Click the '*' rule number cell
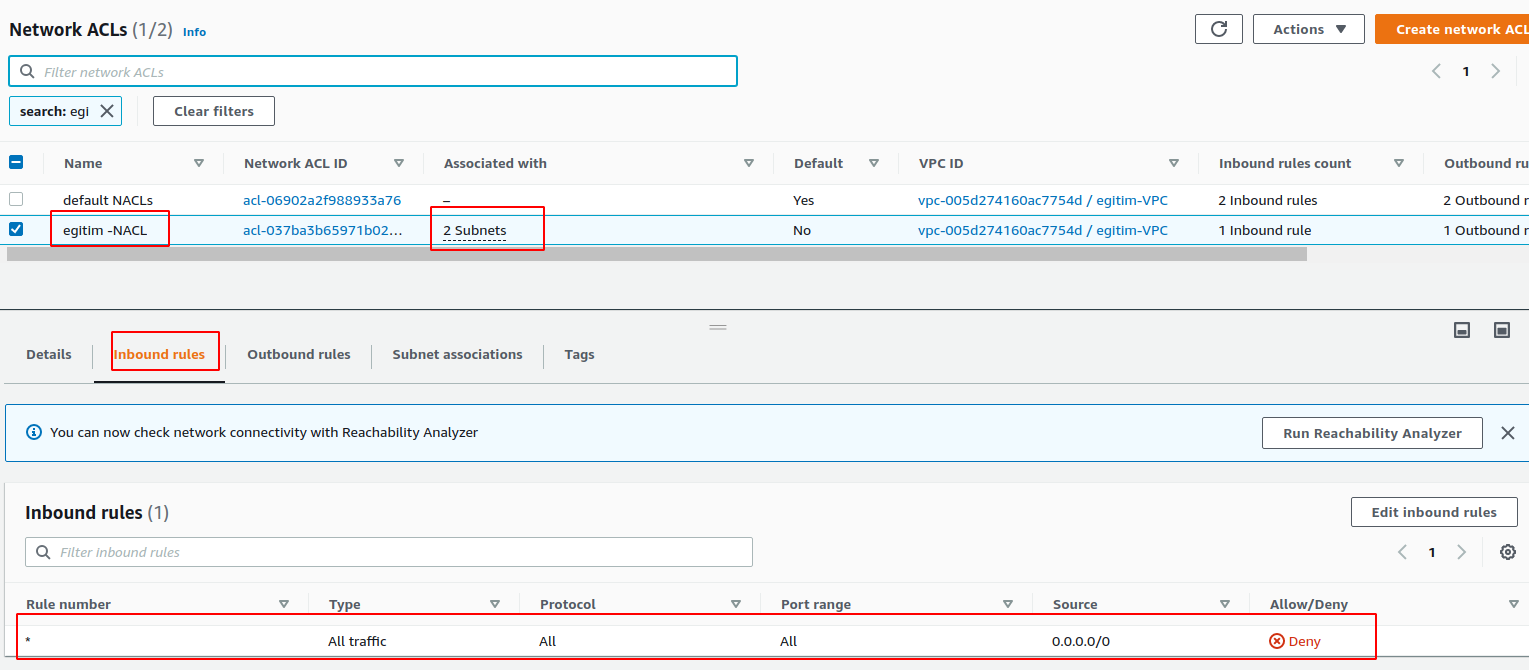1529x670 pixels. pyautogui.click(x=28, y=641)
